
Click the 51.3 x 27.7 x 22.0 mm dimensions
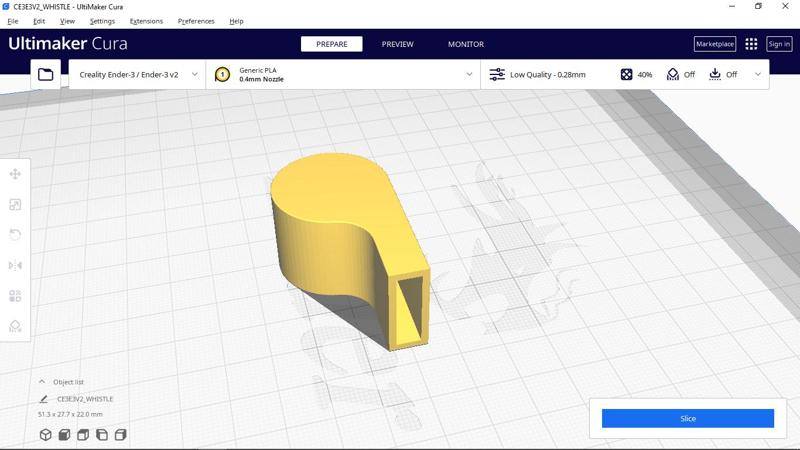(70, 414)
